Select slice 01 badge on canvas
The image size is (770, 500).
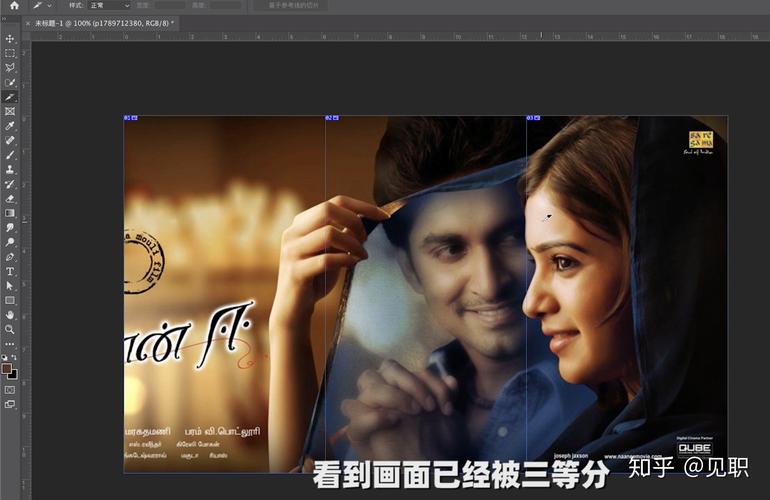(x=131, y=118)
